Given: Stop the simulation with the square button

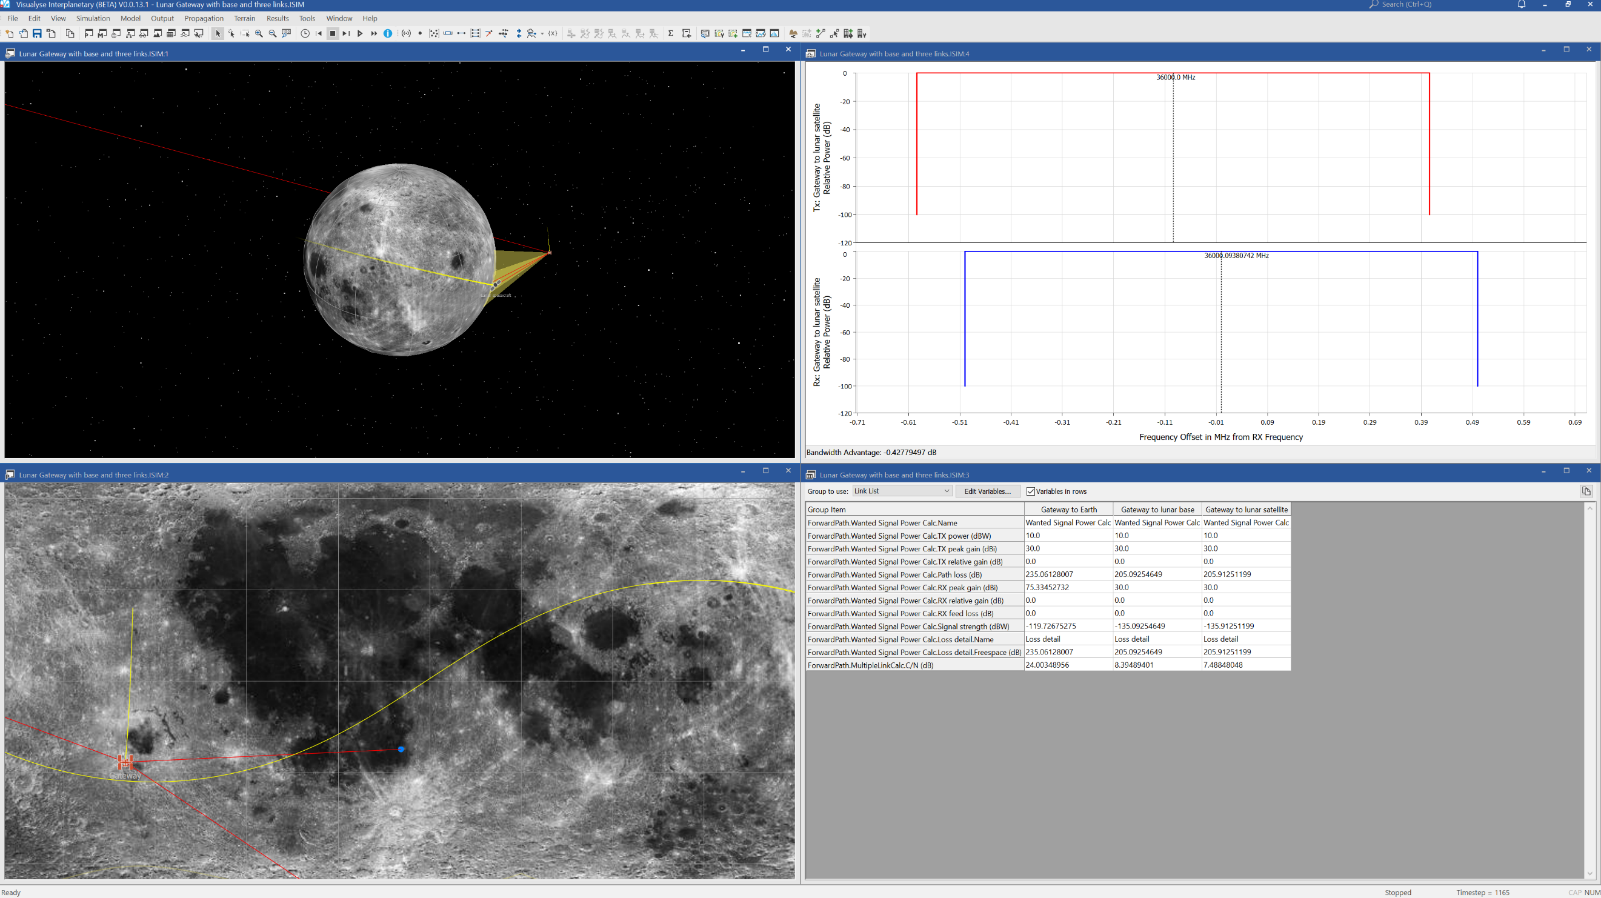Looking at the screenshot, I should coord(332,33).
